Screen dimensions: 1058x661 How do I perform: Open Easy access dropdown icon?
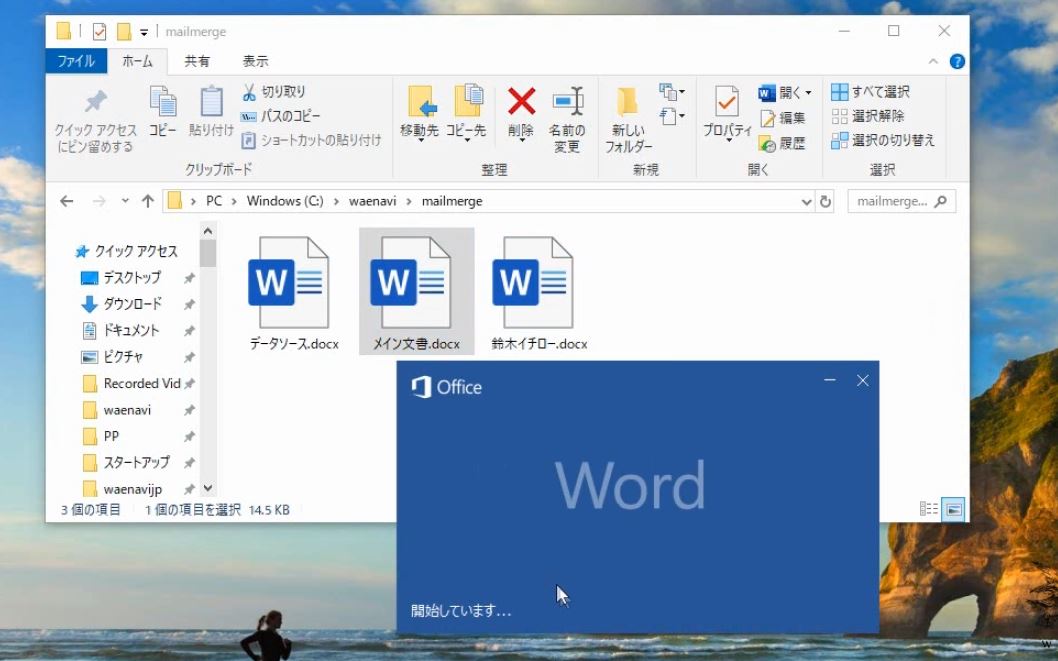click(672, 116)
